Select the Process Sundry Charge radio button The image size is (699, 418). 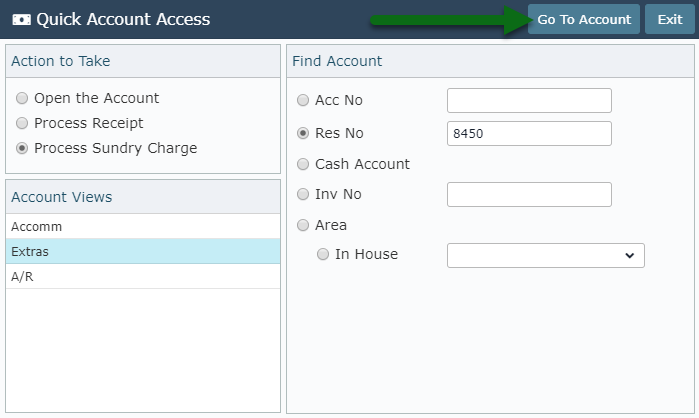(x=22, y=148)
